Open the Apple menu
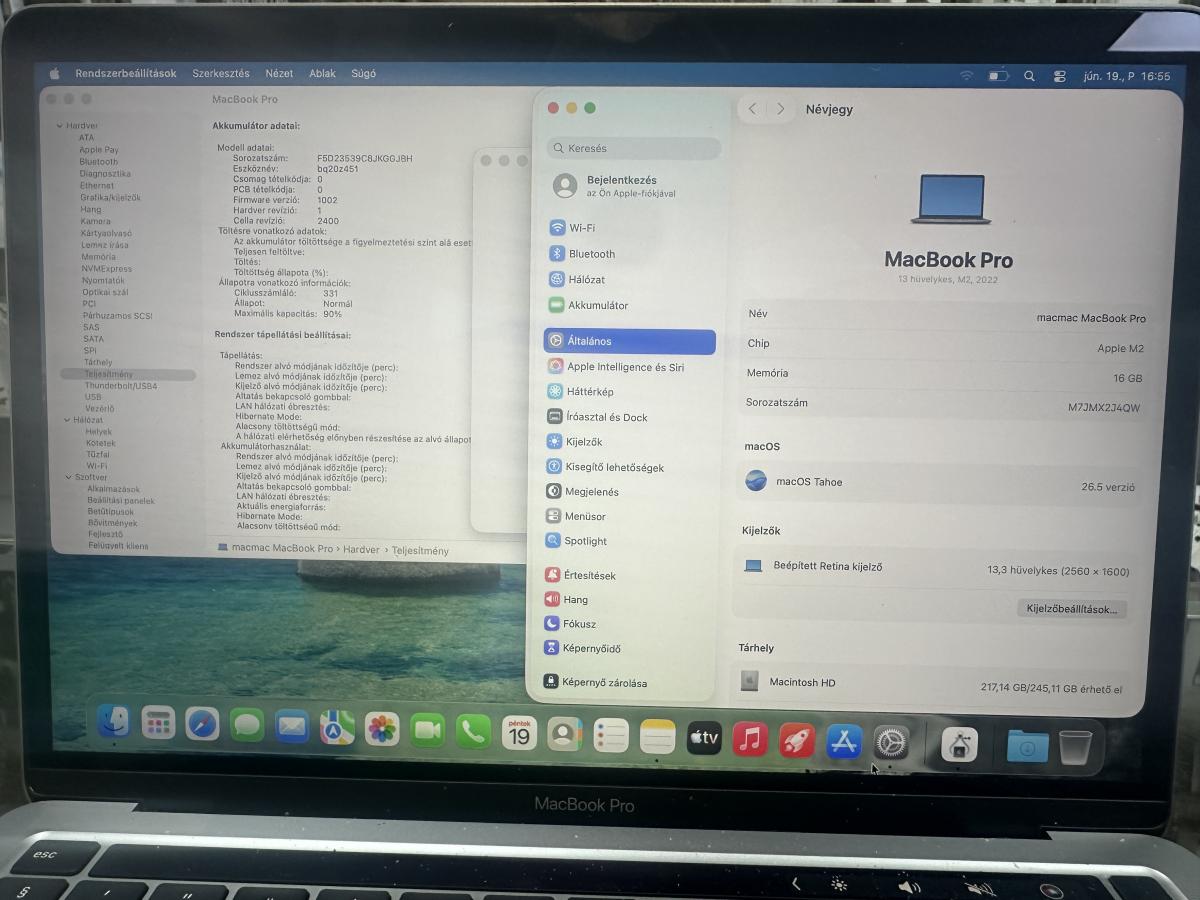 click(55, 74)
